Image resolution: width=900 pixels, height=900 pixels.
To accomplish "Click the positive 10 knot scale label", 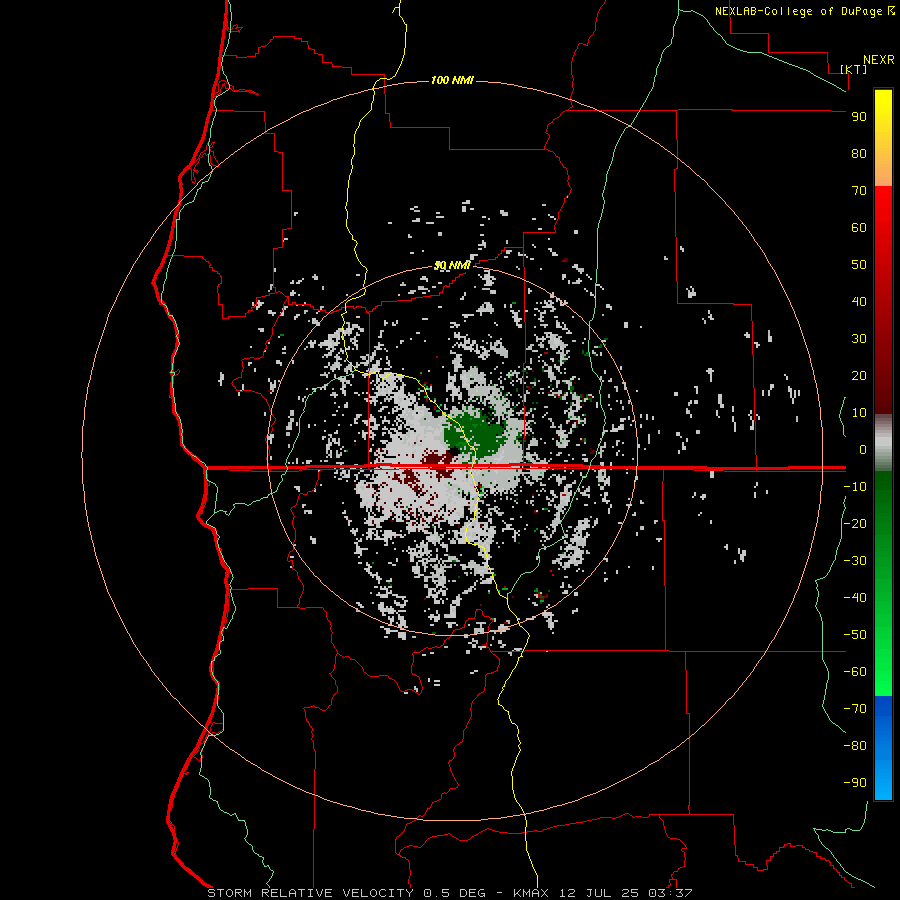I will (859, 413).
